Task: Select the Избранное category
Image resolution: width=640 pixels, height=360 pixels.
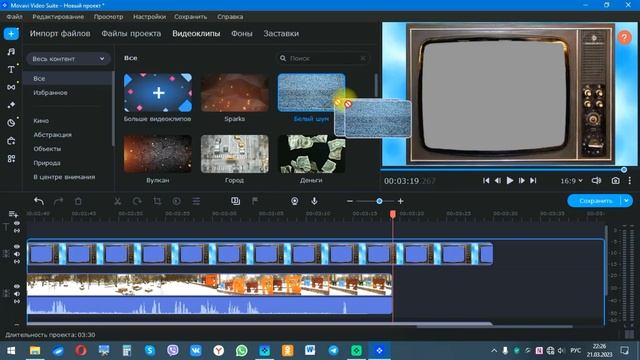Action: [50, 93]
